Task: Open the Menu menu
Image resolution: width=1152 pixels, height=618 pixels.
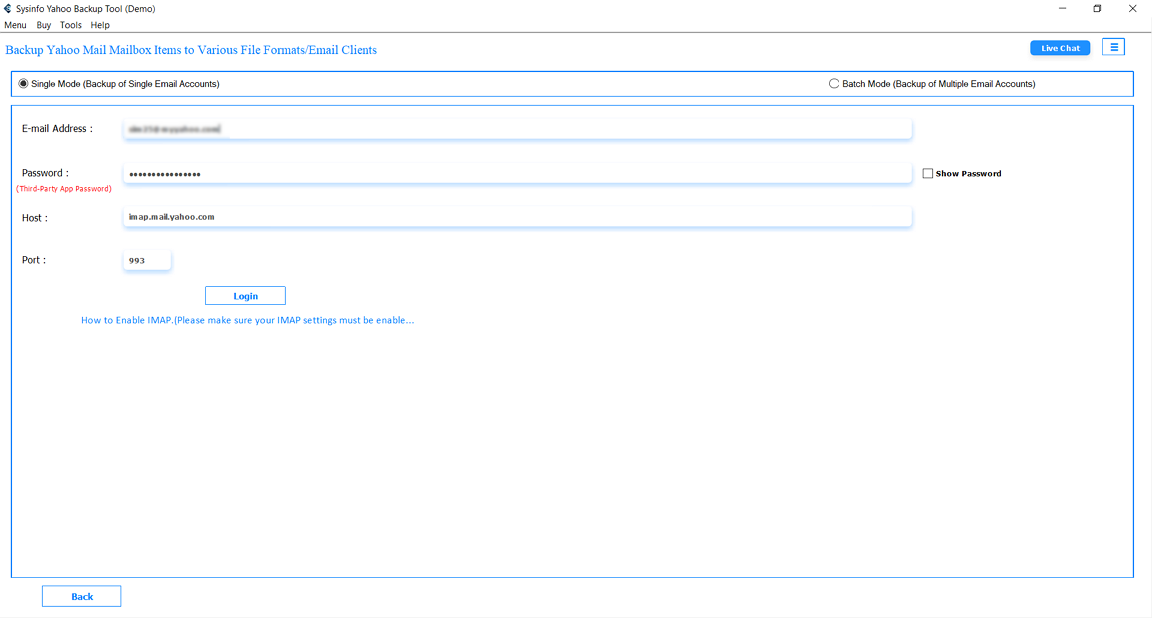Action: pos(15,25)
